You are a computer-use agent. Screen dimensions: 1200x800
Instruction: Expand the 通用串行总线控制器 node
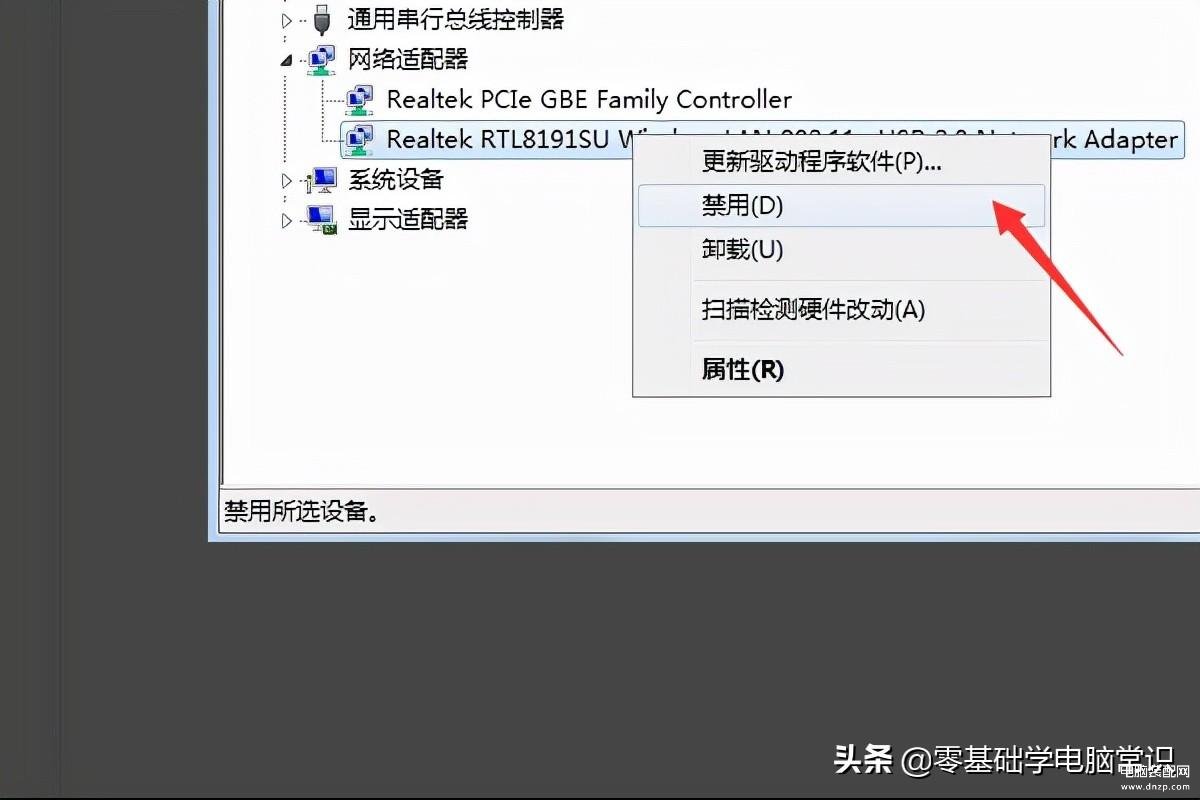[x=288, y=19]
